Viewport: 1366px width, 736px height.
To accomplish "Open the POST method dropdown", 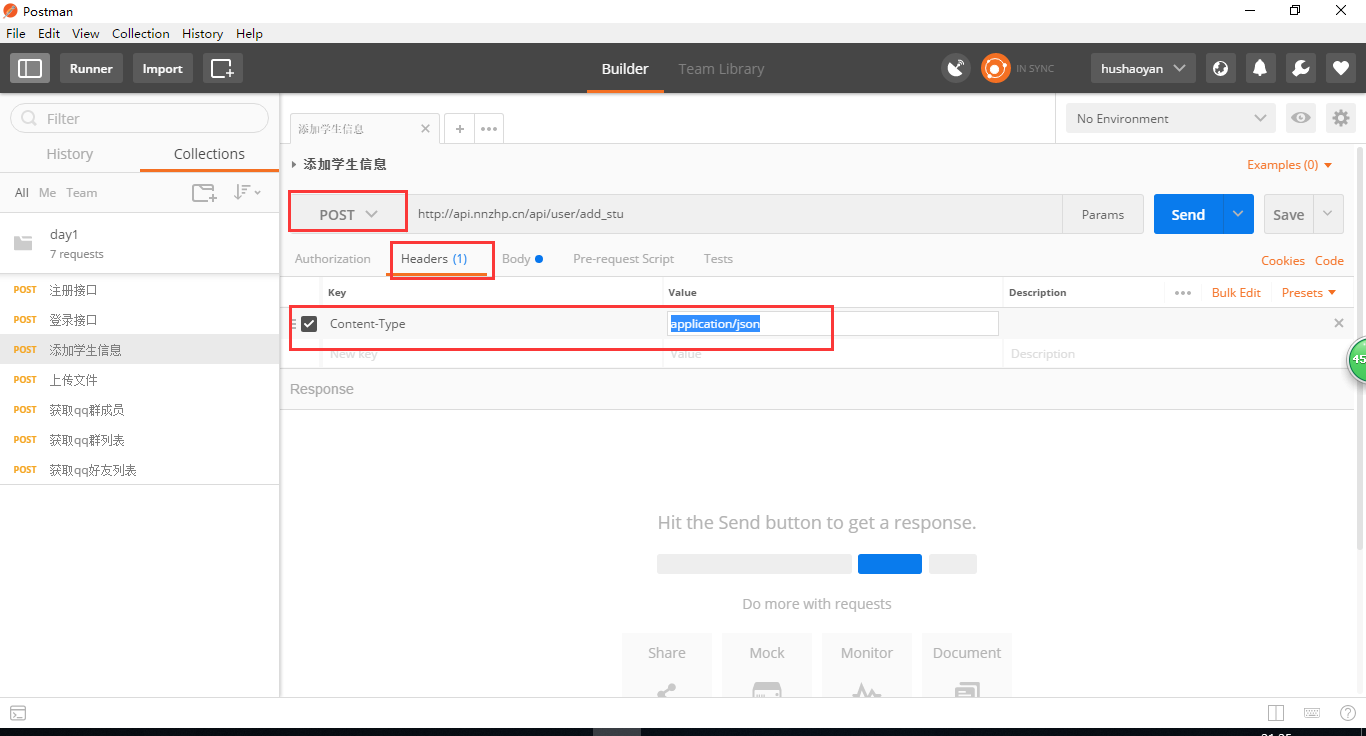I will pyautogui.click(x=348, y=214).
